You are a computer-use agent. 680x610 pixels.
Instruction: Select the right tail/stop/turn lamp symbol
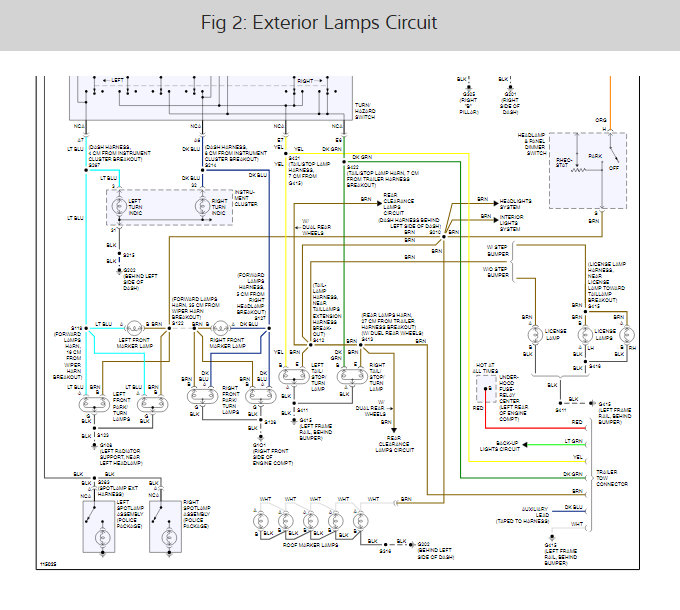(x=352, y=376)
